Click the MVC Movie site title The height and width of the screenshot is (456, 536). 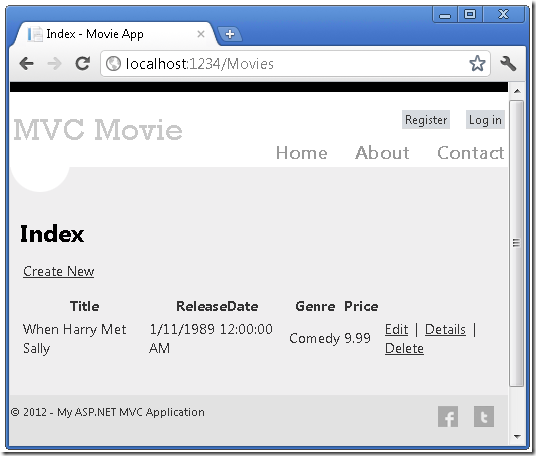[98, 130]
